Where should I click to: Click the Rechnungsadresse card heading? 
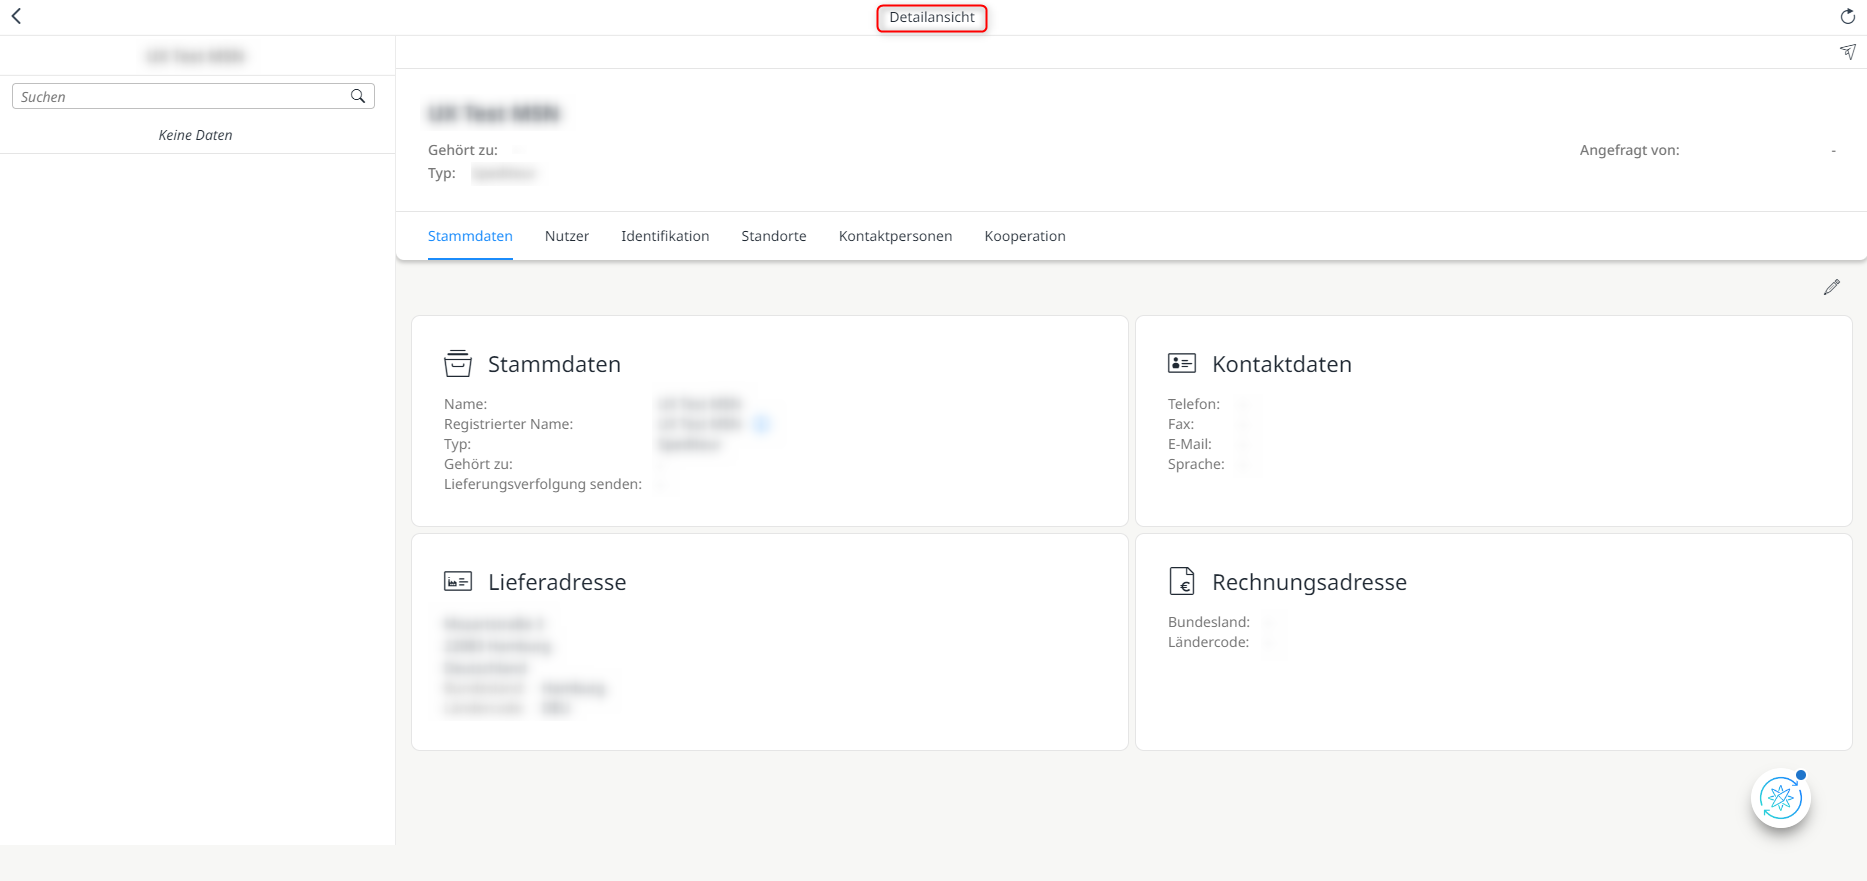[x=1309, y=582]
